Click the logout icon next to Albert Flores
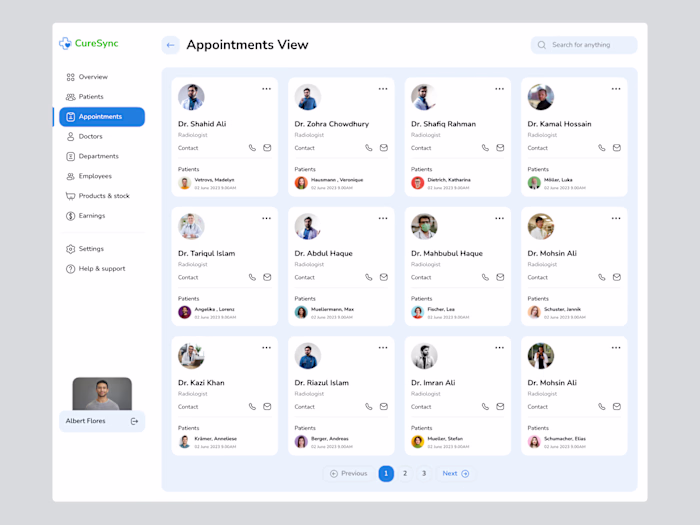Image resolution: width=700 pixels, height=525 pixels. (134, 421)
